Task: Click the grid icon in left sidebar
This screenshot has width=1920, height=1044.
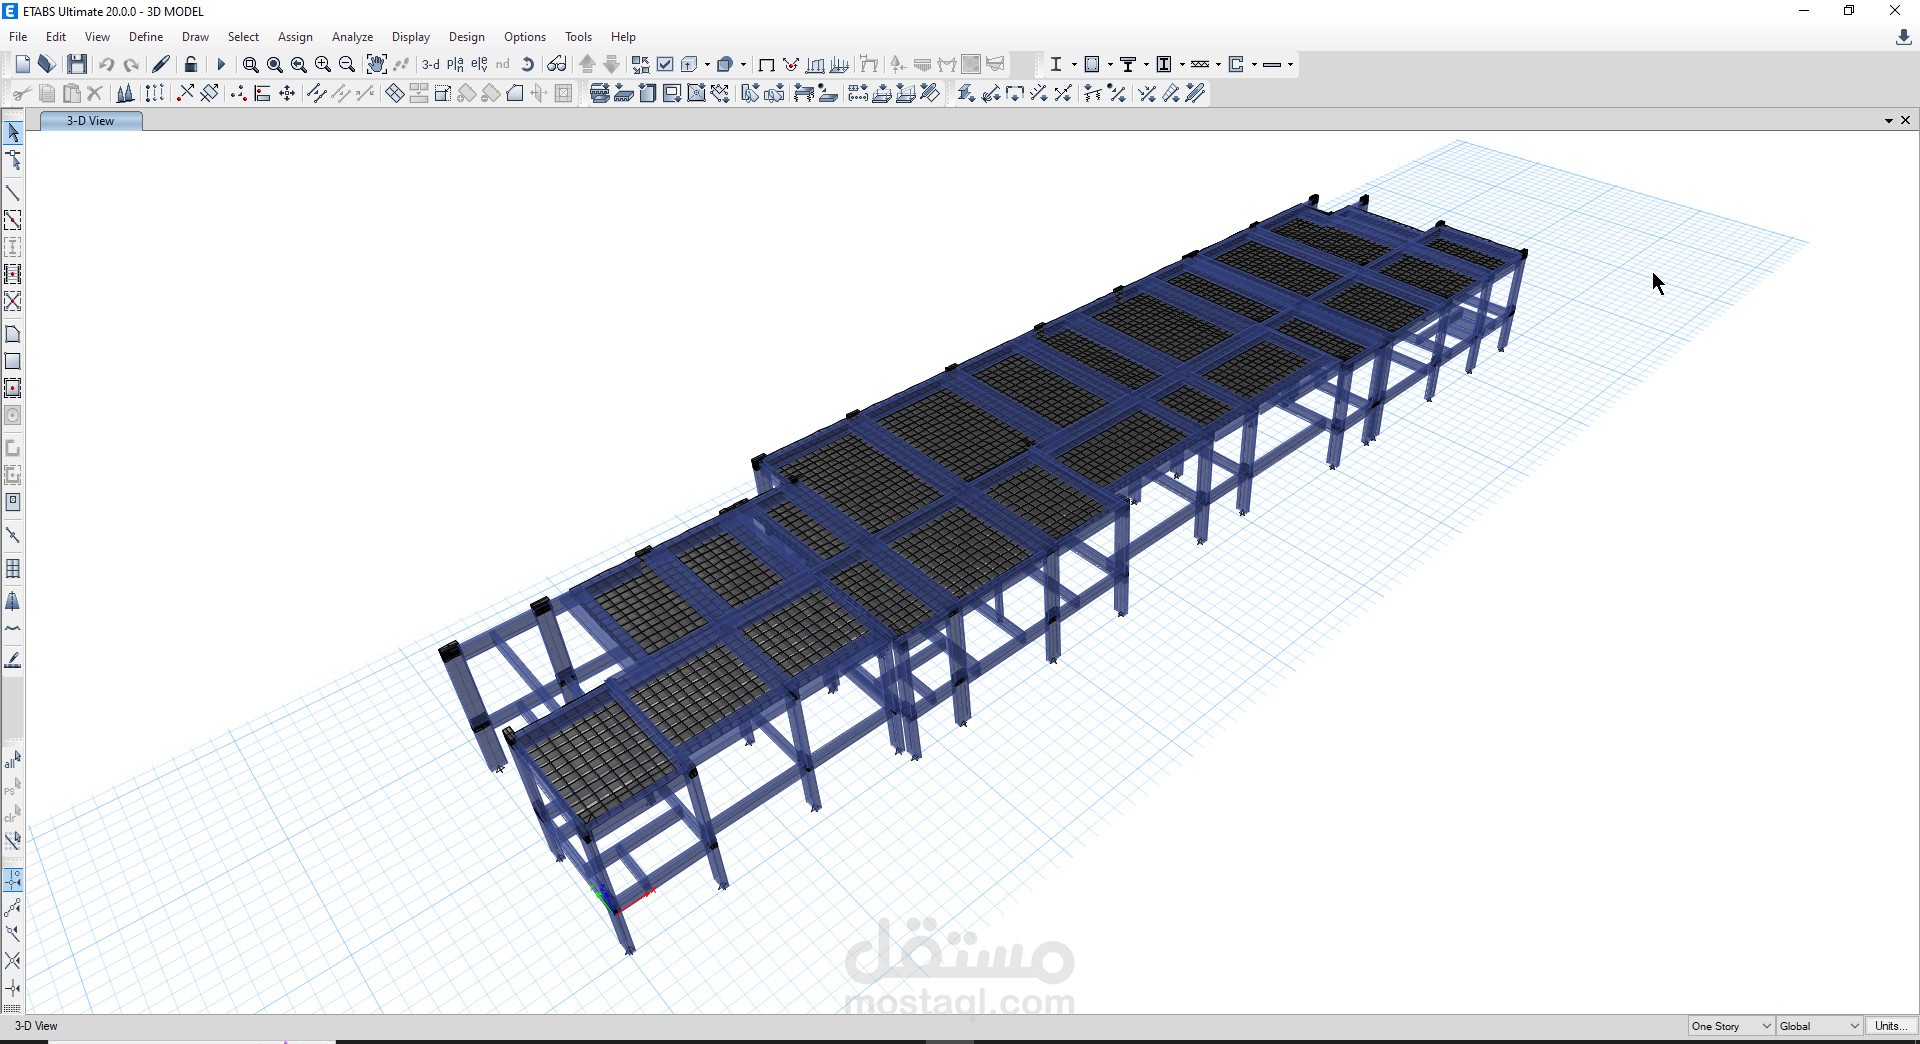Action: (13, 568)
